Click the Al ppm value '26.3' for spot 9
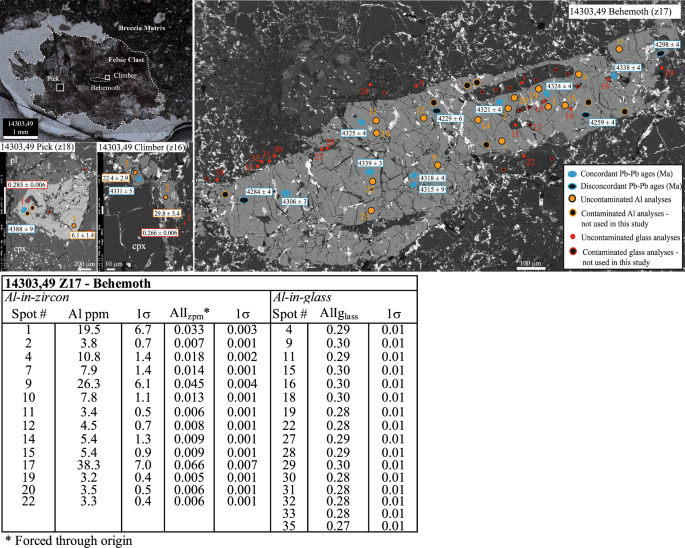 pyautogui.click(x=89, y=384)
